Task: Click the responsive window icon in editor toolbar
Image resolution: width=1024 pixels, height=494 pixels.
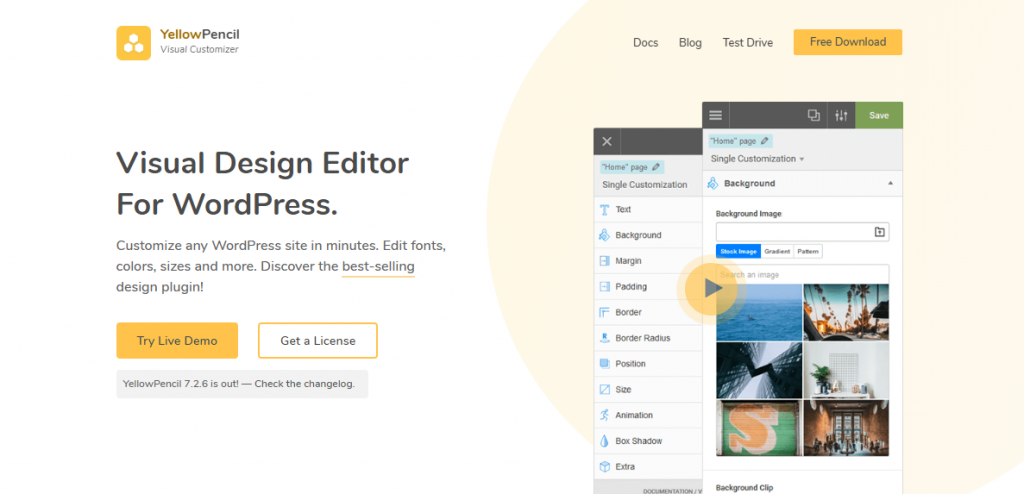Action: point(814,116)
